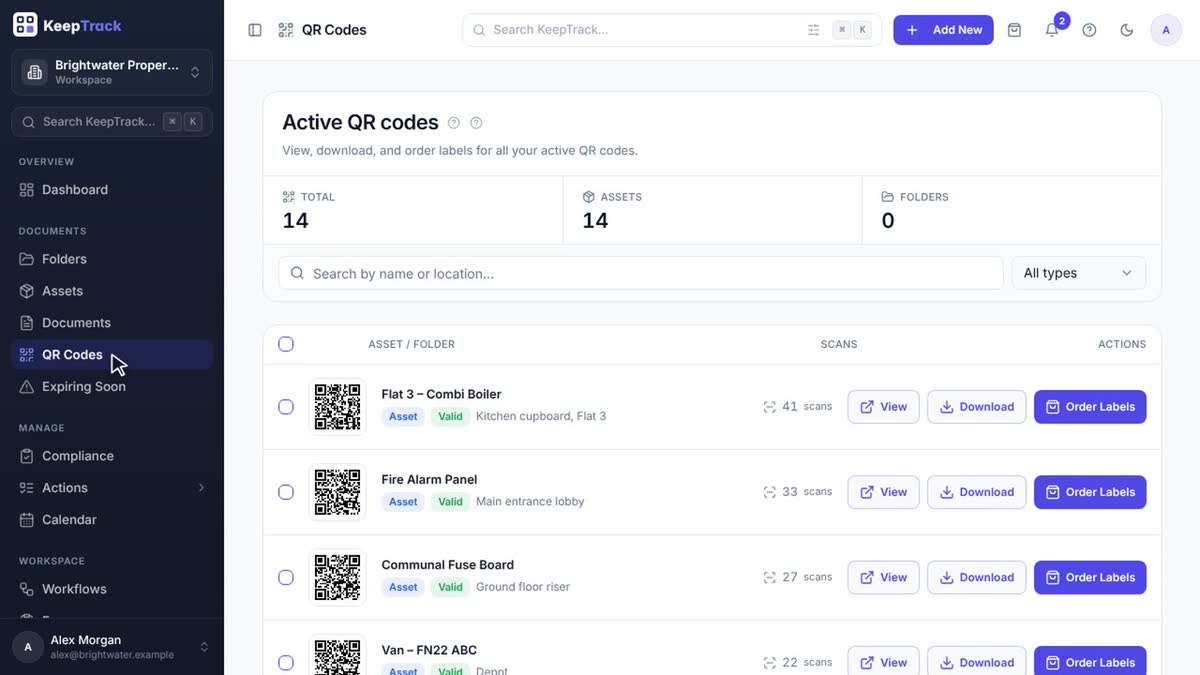This screenshot has width=1200, height=675.
Task: View the Flat 3 – Combi Boiler QR code
Action: point(883,407)
